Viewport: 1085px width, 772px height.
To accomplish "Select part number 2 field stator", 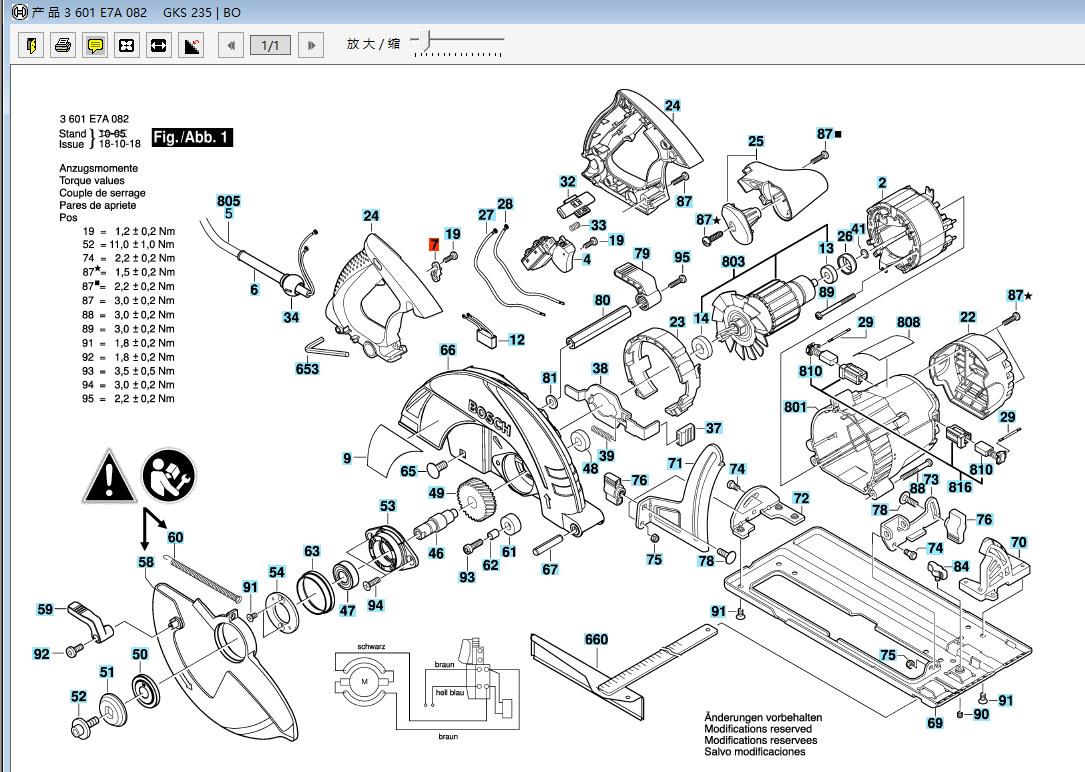I will (882, 183).
